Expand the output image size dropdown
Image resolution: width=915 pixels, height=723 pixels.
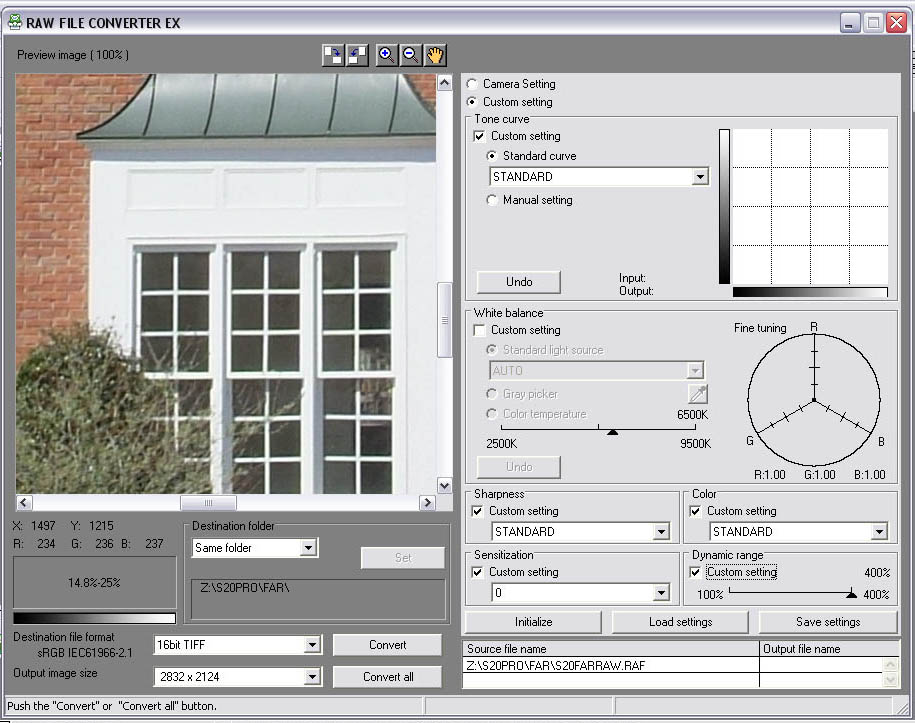pos(311,678)
